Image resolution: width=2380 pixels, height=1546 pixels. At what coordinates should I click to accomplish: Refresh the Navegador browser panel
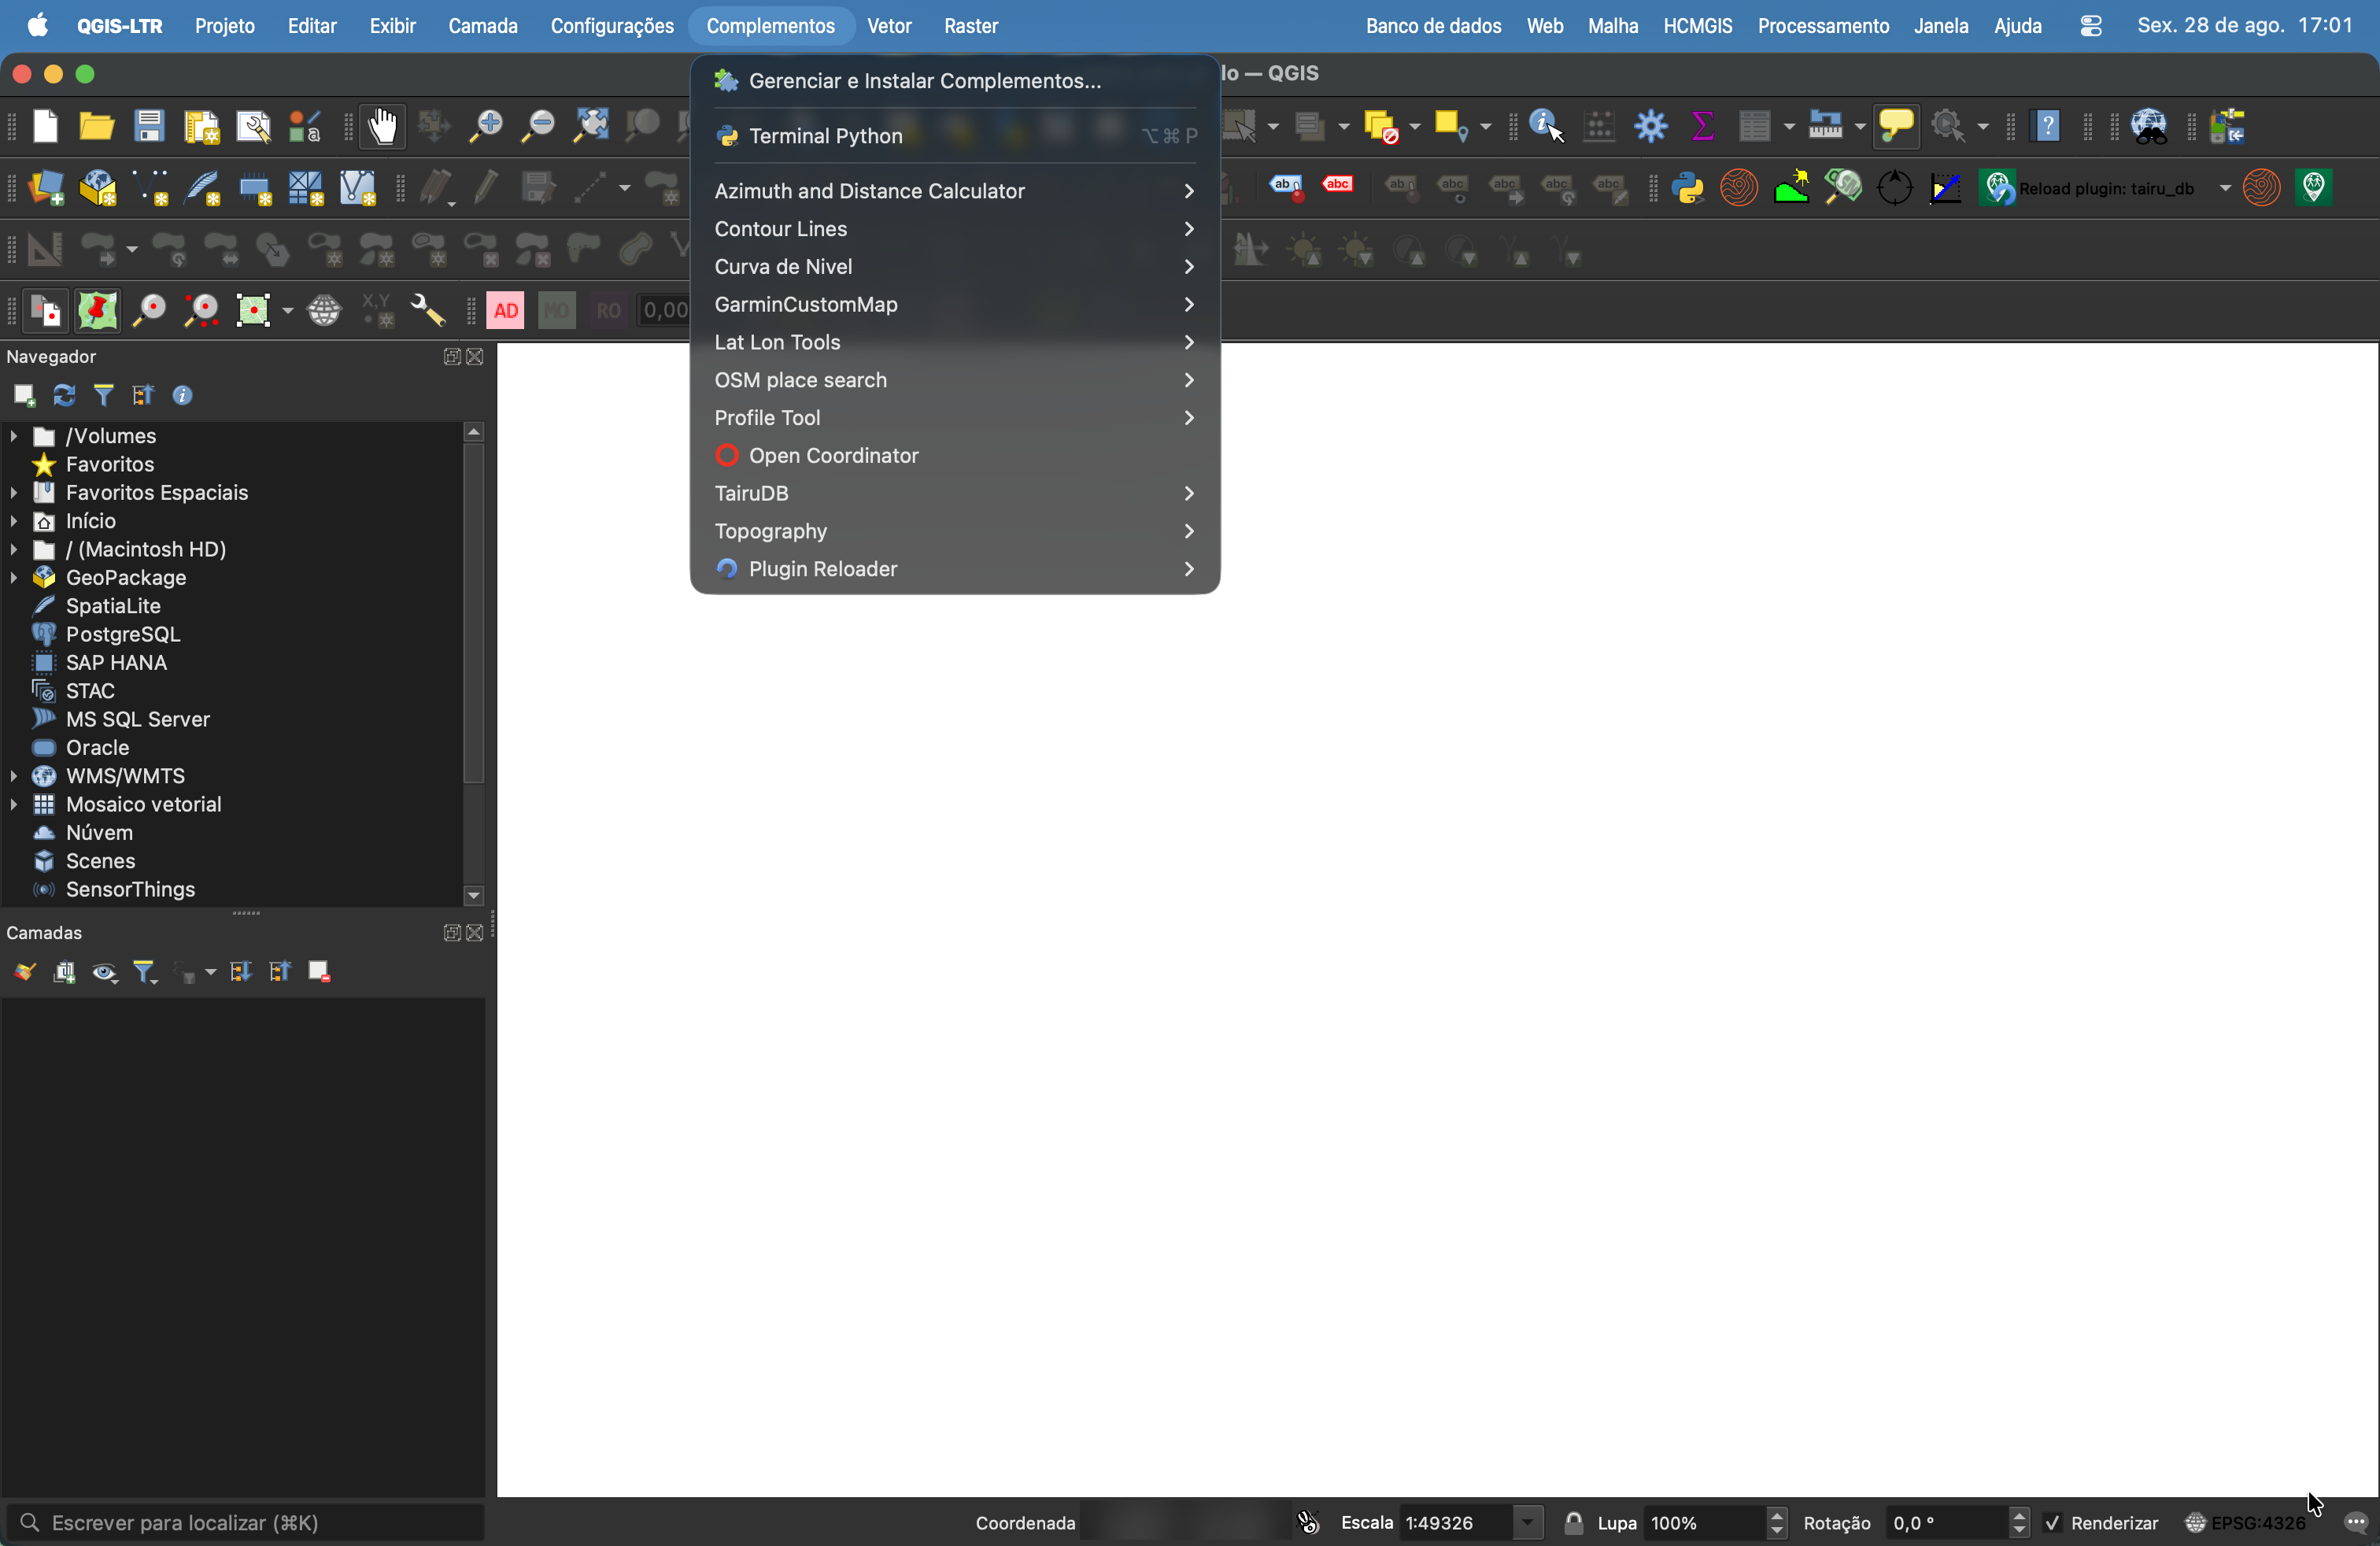tap(64, 396)
